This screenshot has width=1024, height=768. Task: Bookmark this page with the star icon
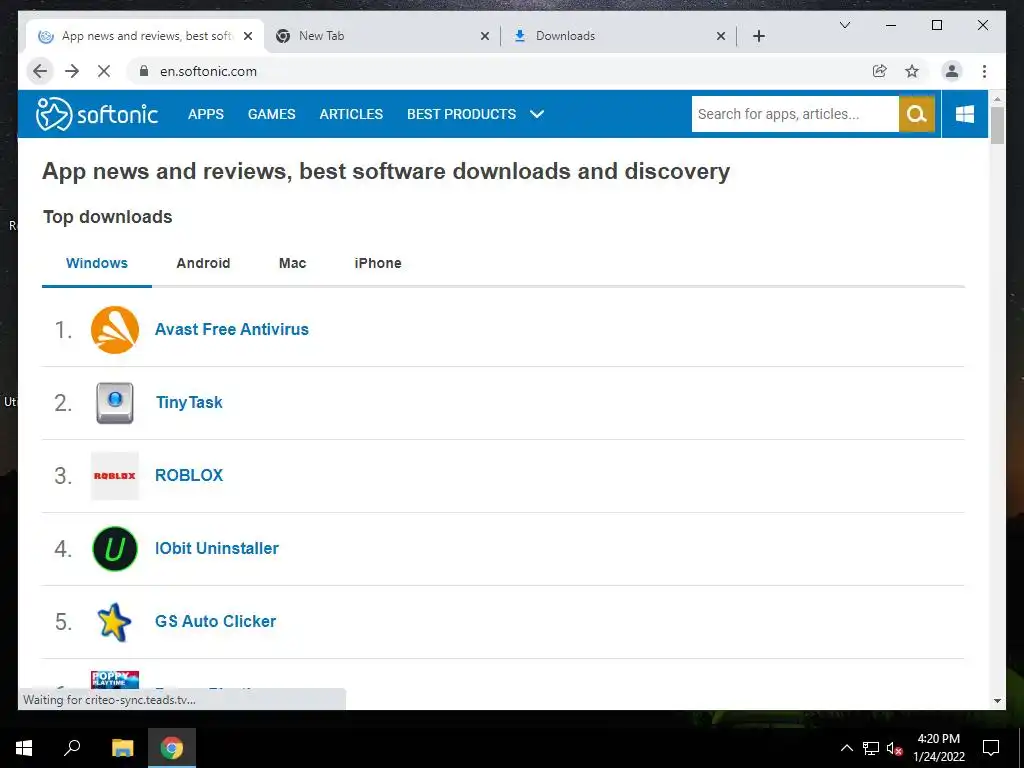click(x=912, y=71)
